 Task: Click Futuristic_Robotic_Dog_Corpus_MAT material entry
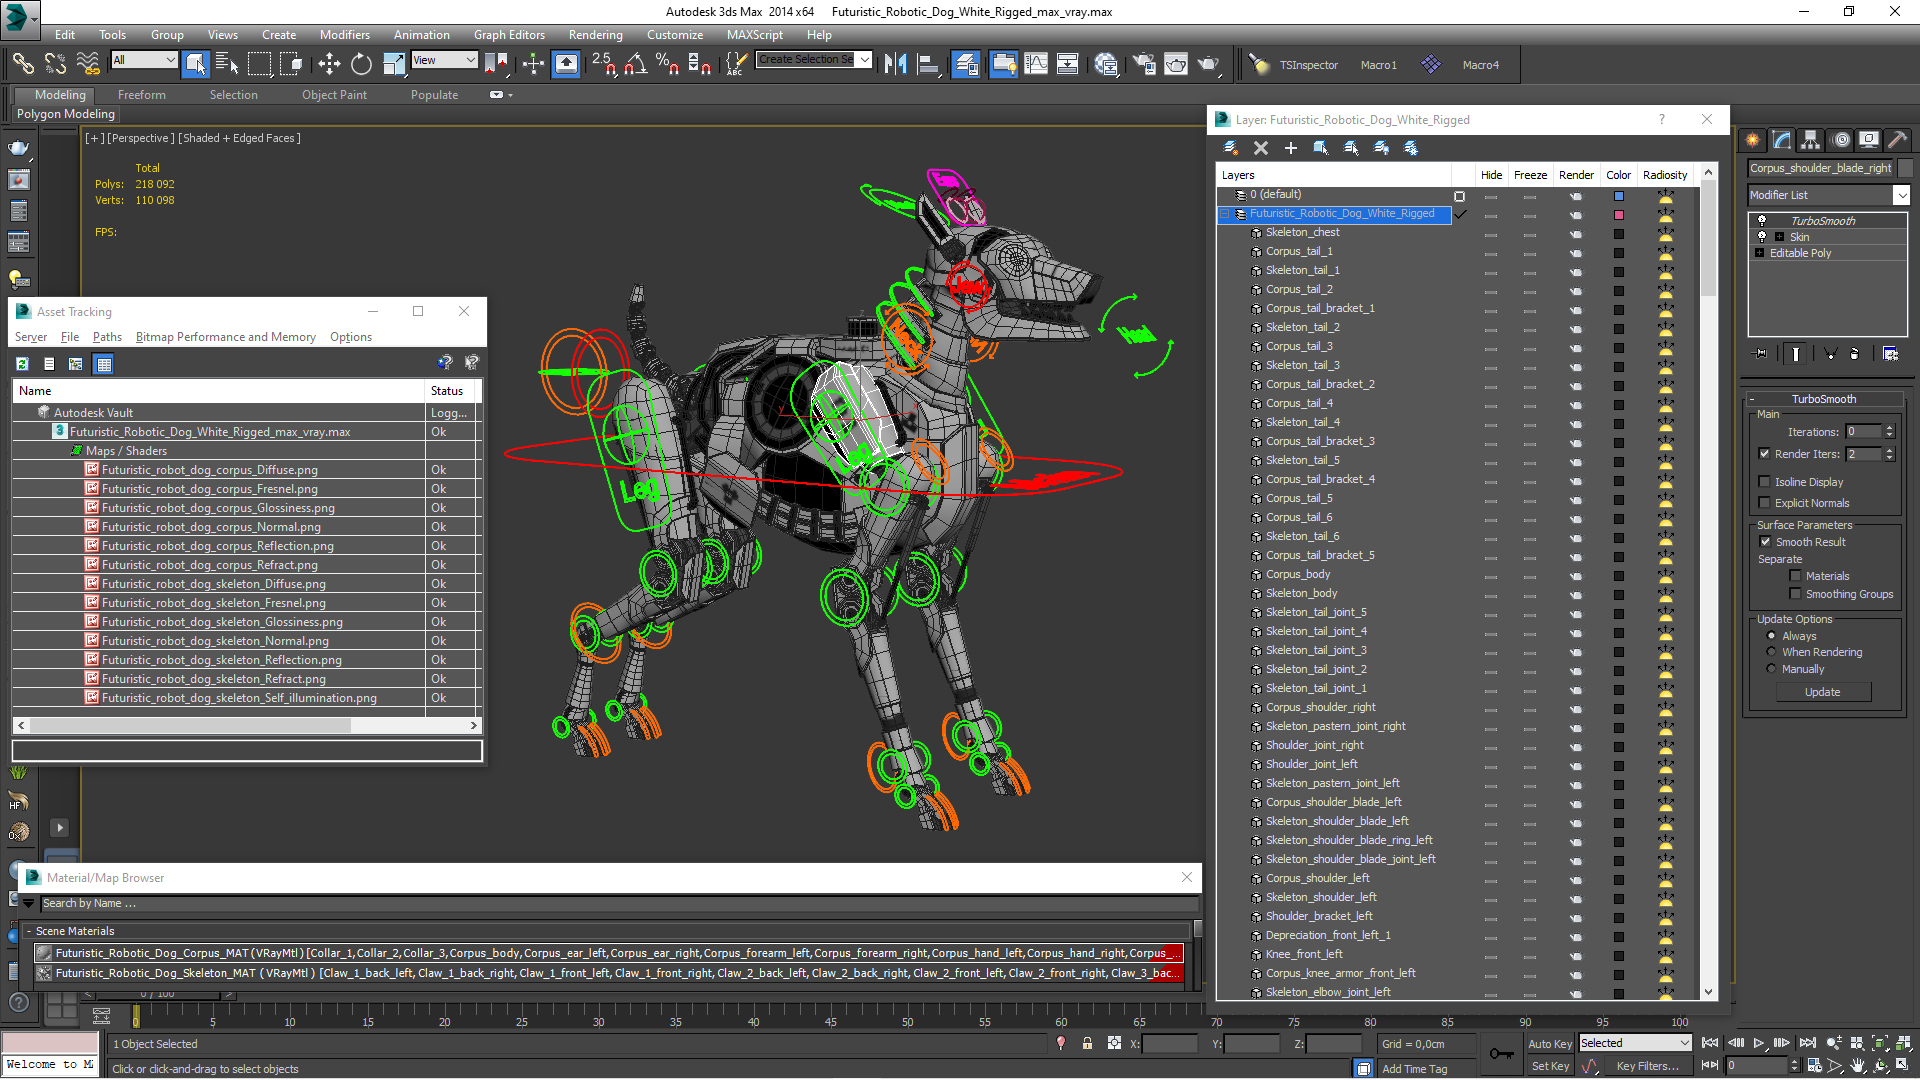pos(608,953)
